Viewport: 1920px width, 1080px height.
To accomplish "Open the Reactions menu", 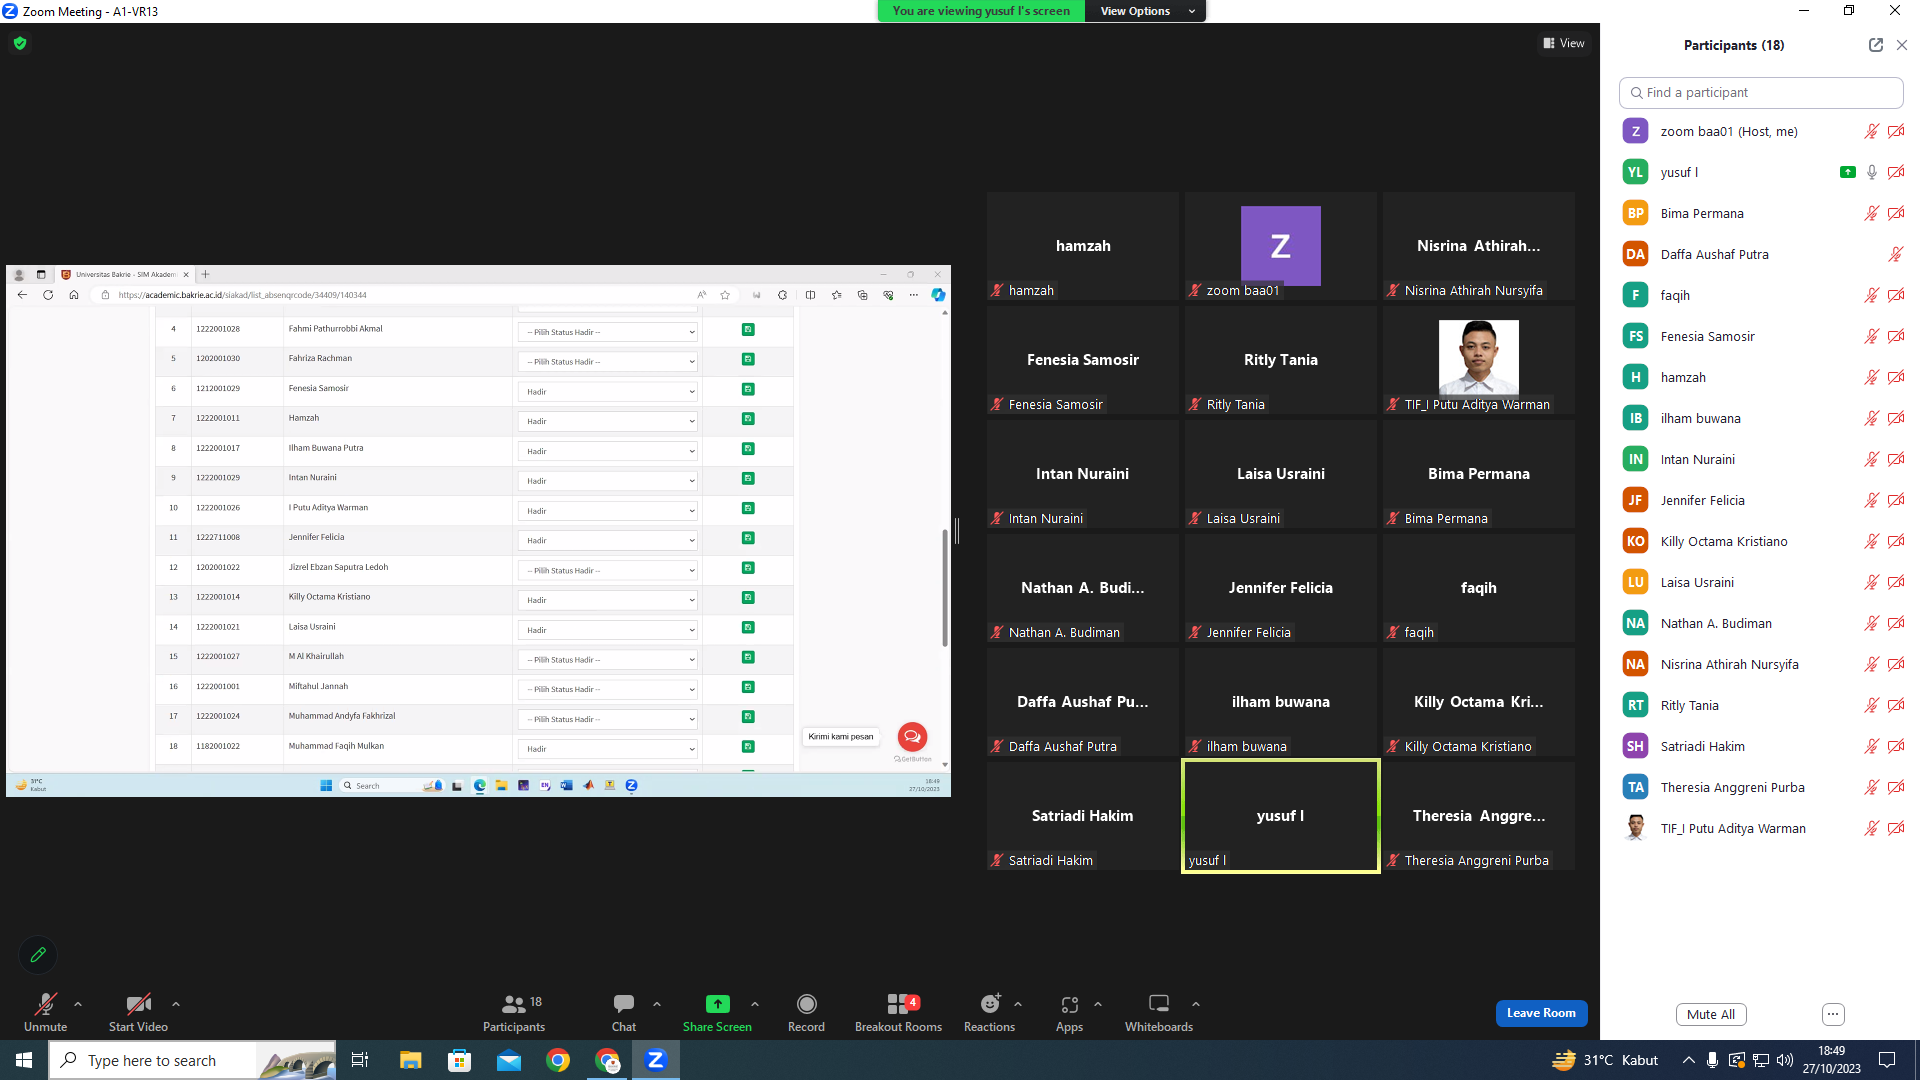I will (989, 1012).
